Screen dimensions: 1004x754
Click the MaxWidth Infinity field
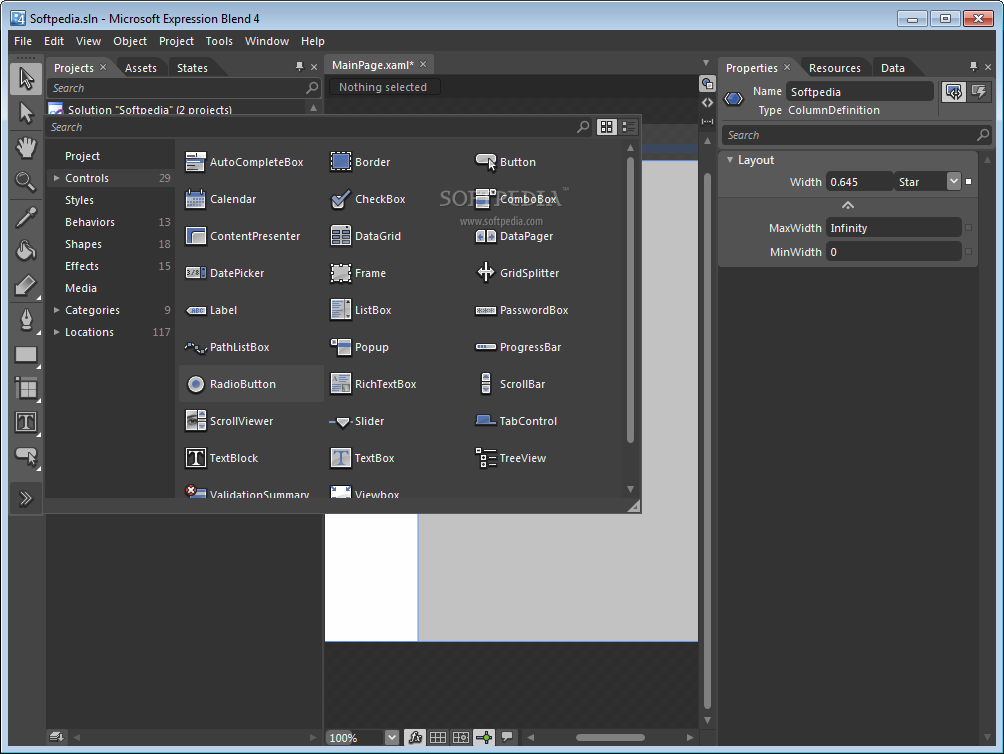893,228
